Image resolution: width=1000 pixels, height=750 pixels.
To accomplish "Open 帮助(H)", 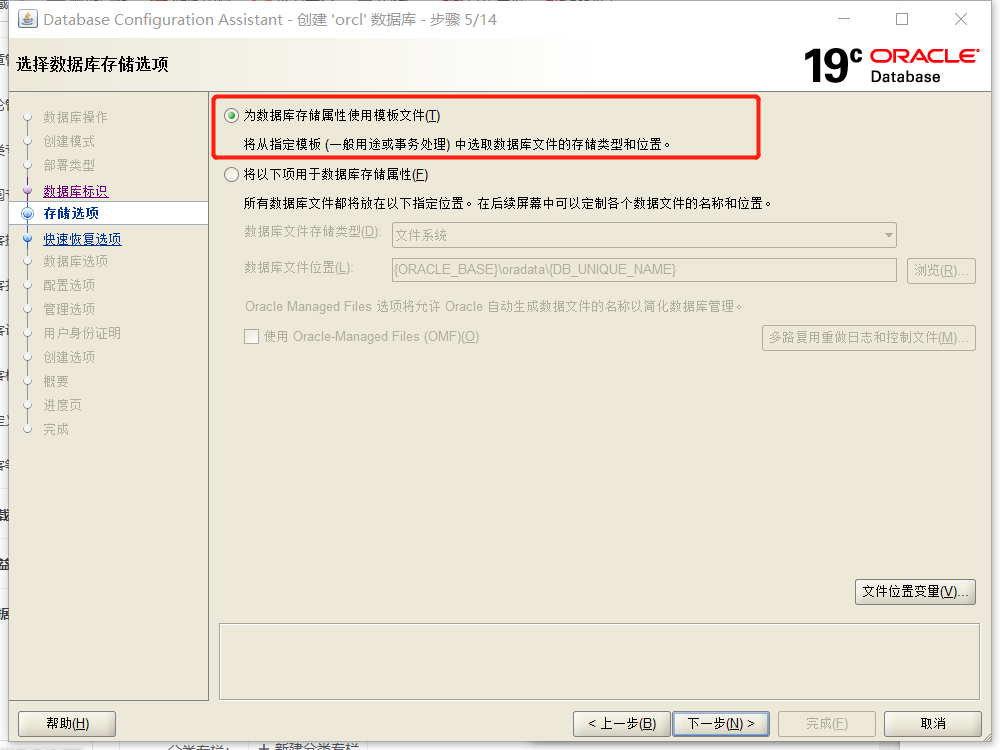I will click(x=66, y=723).
